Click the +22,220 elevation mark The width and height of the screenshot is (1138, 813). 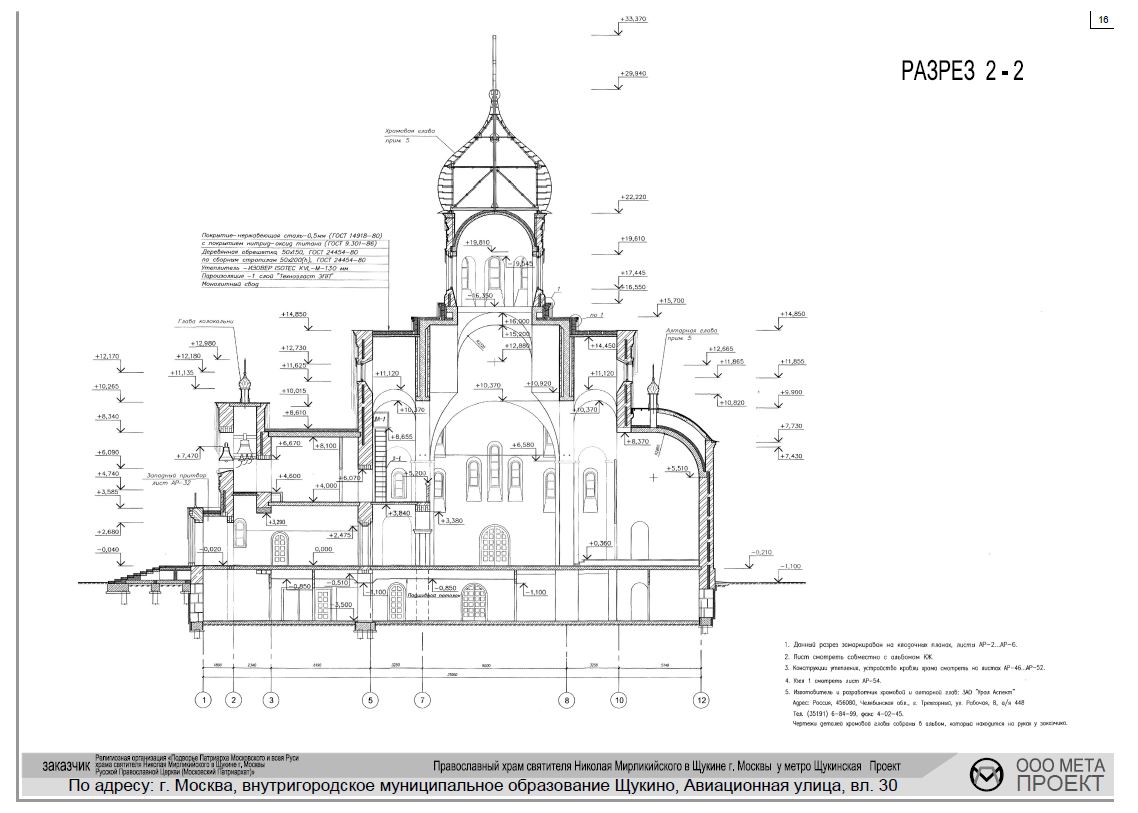point(633,198)
